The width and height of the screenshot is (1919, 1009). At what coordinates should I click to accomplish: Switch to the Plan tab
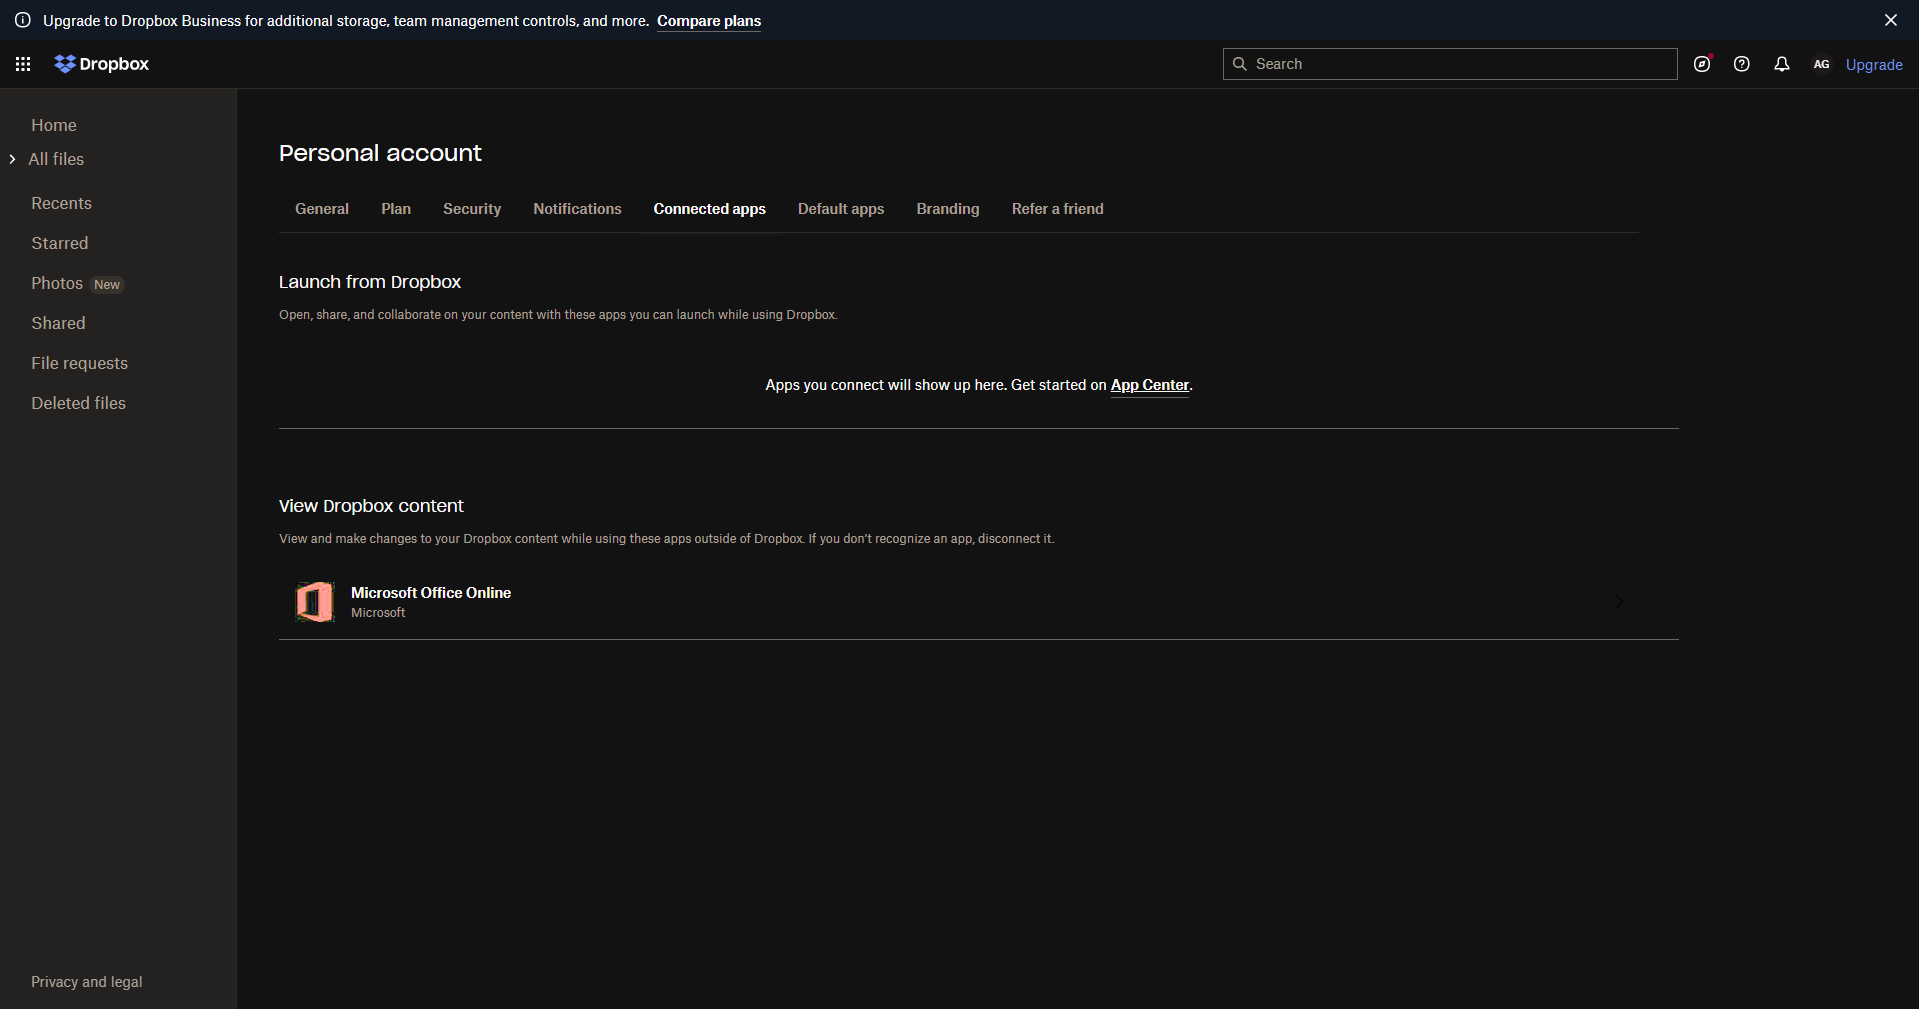tap(396, 209)
